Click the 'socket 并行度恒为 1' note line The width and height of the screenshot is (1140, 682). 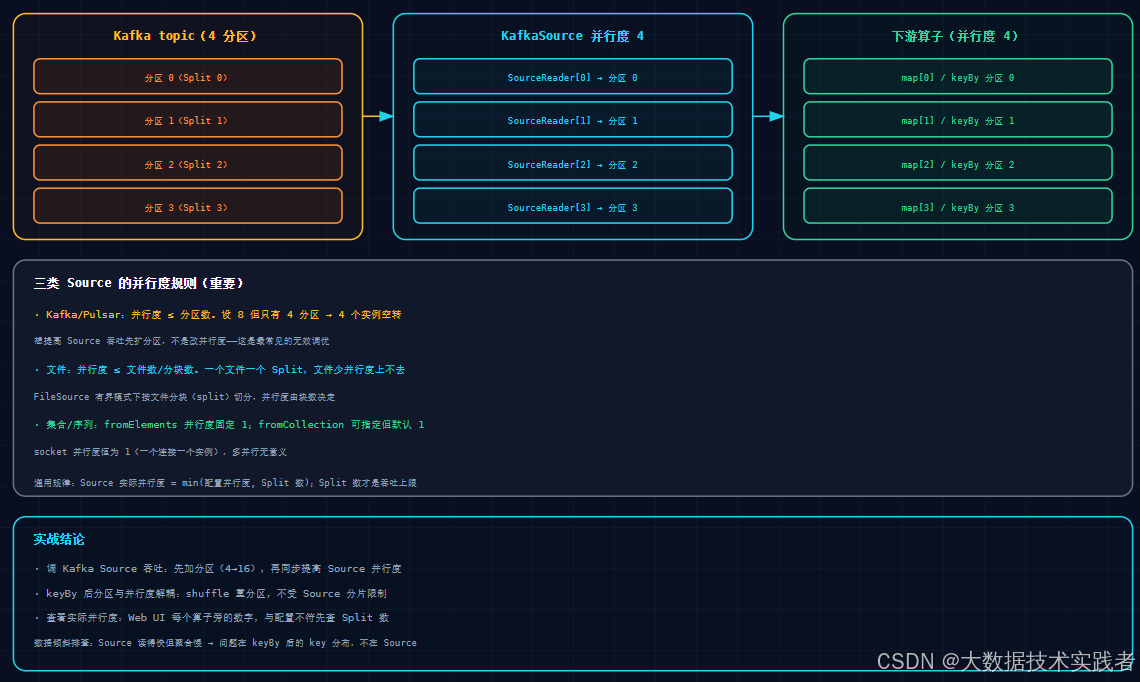click(160, 452)
